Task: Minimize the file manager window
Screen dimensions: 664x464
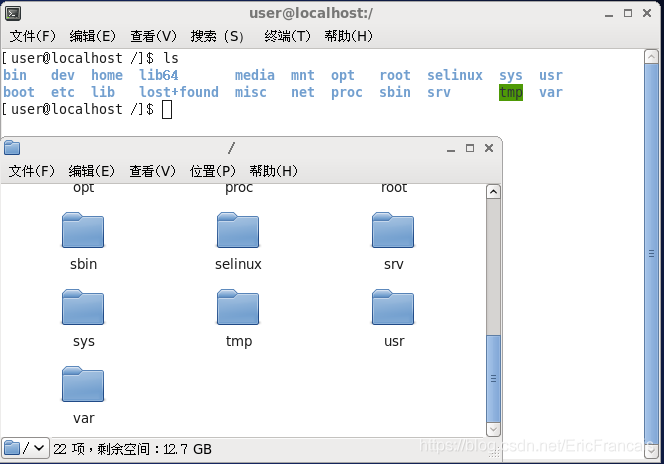Action: (x=451, y=149)
